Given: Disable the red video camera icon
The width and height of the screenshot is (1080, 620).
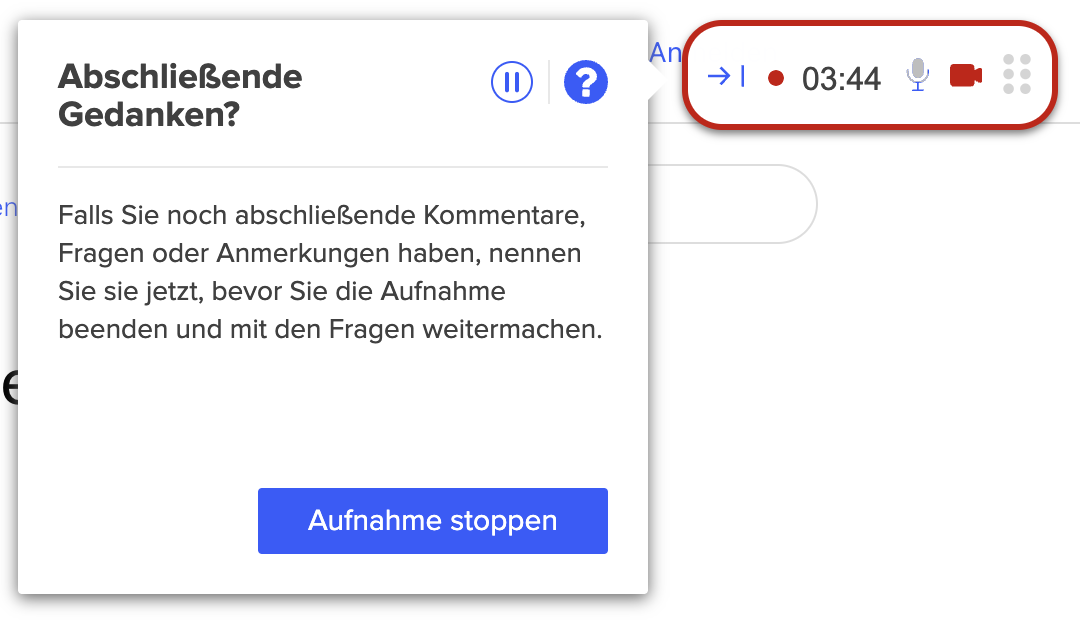Looking at the screenshot, I should point(966,76).
